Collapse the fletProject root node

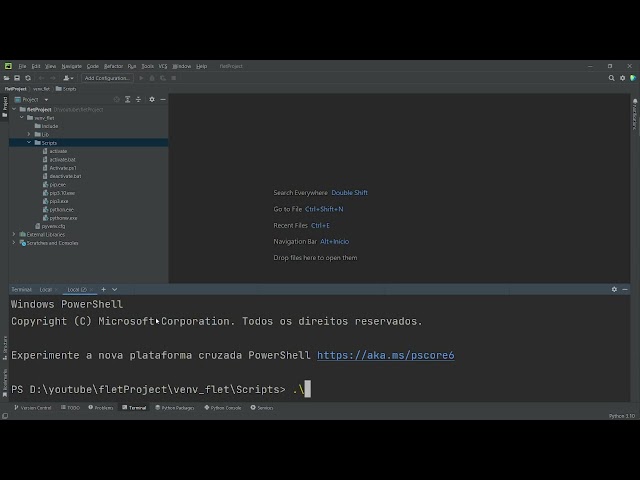[x=14, y=109]
